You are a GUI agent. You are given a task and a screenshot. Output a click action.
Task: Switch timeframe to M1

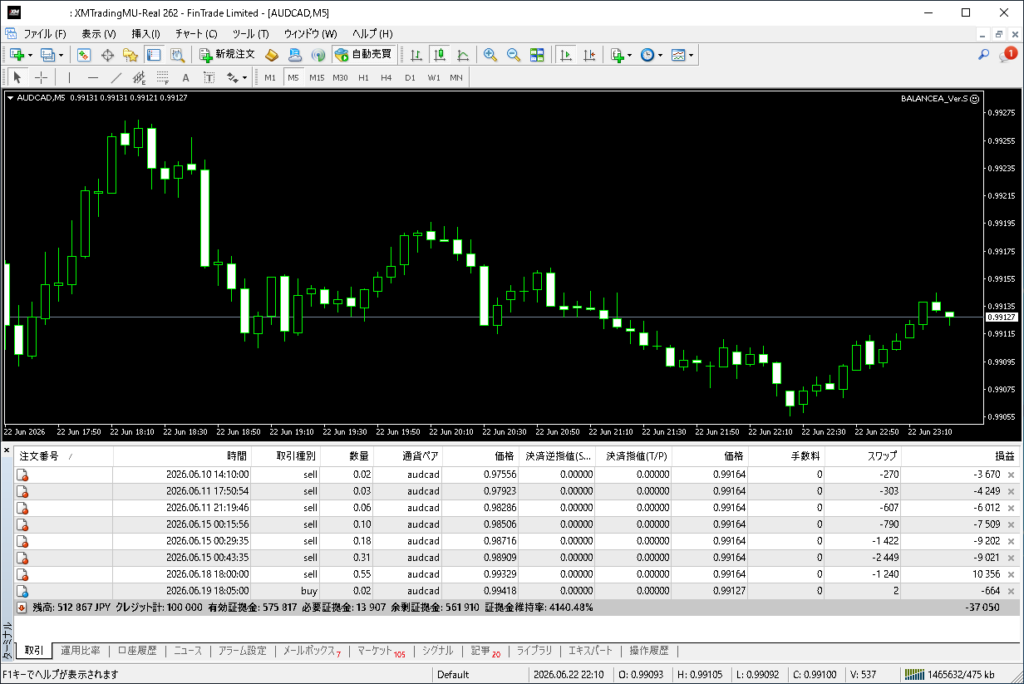click(270, 78)
